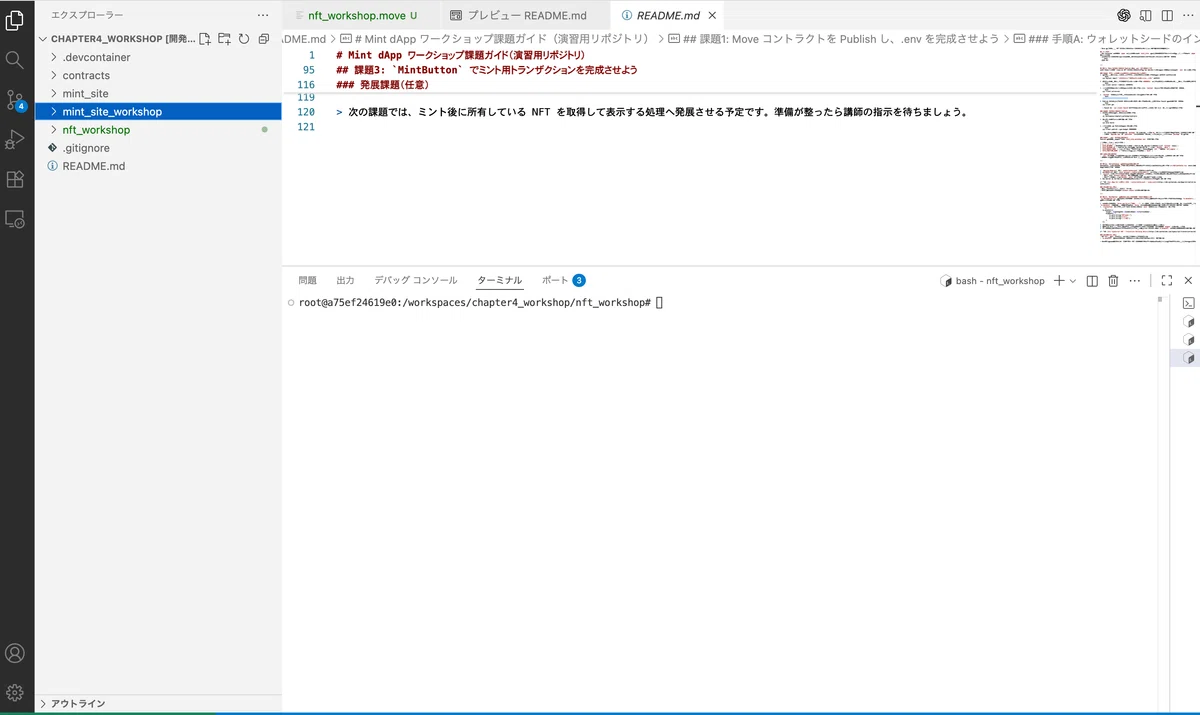Switch to nft_workshop.move editor tab

click(x=356, y=15)
